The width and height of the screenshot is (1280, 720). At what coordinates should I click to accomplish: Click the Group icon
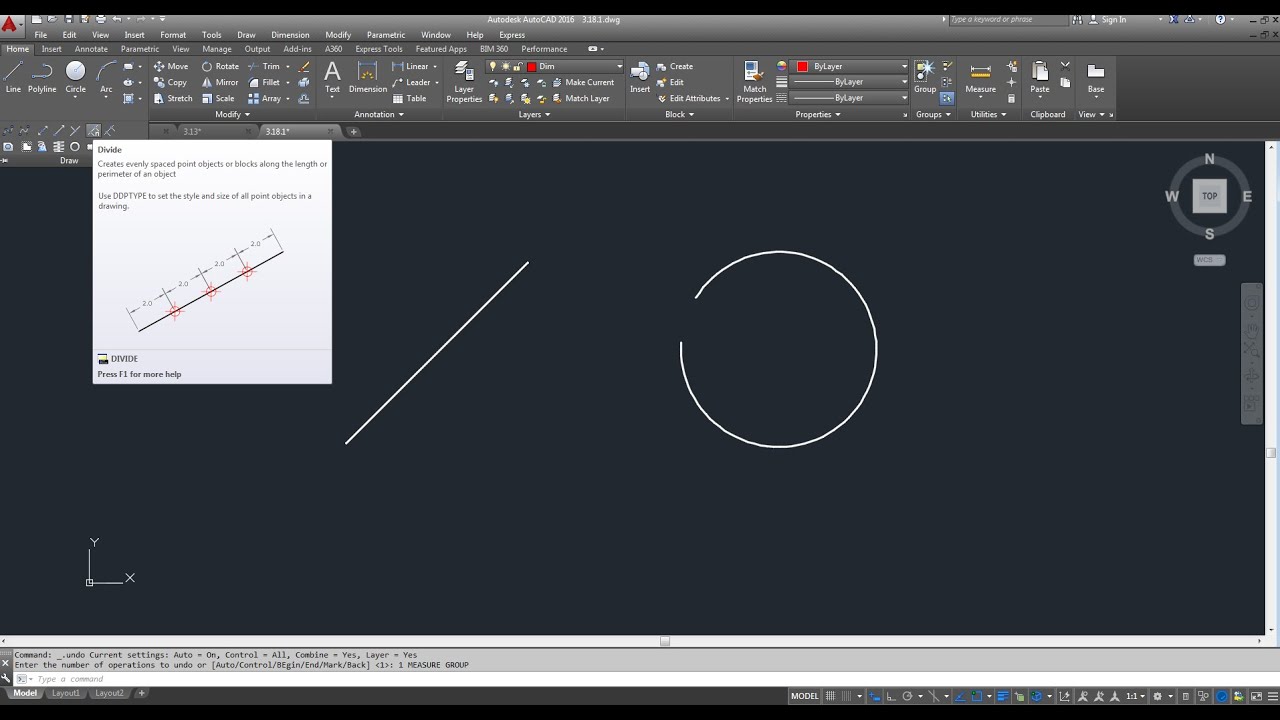click(x=925, y=76)
